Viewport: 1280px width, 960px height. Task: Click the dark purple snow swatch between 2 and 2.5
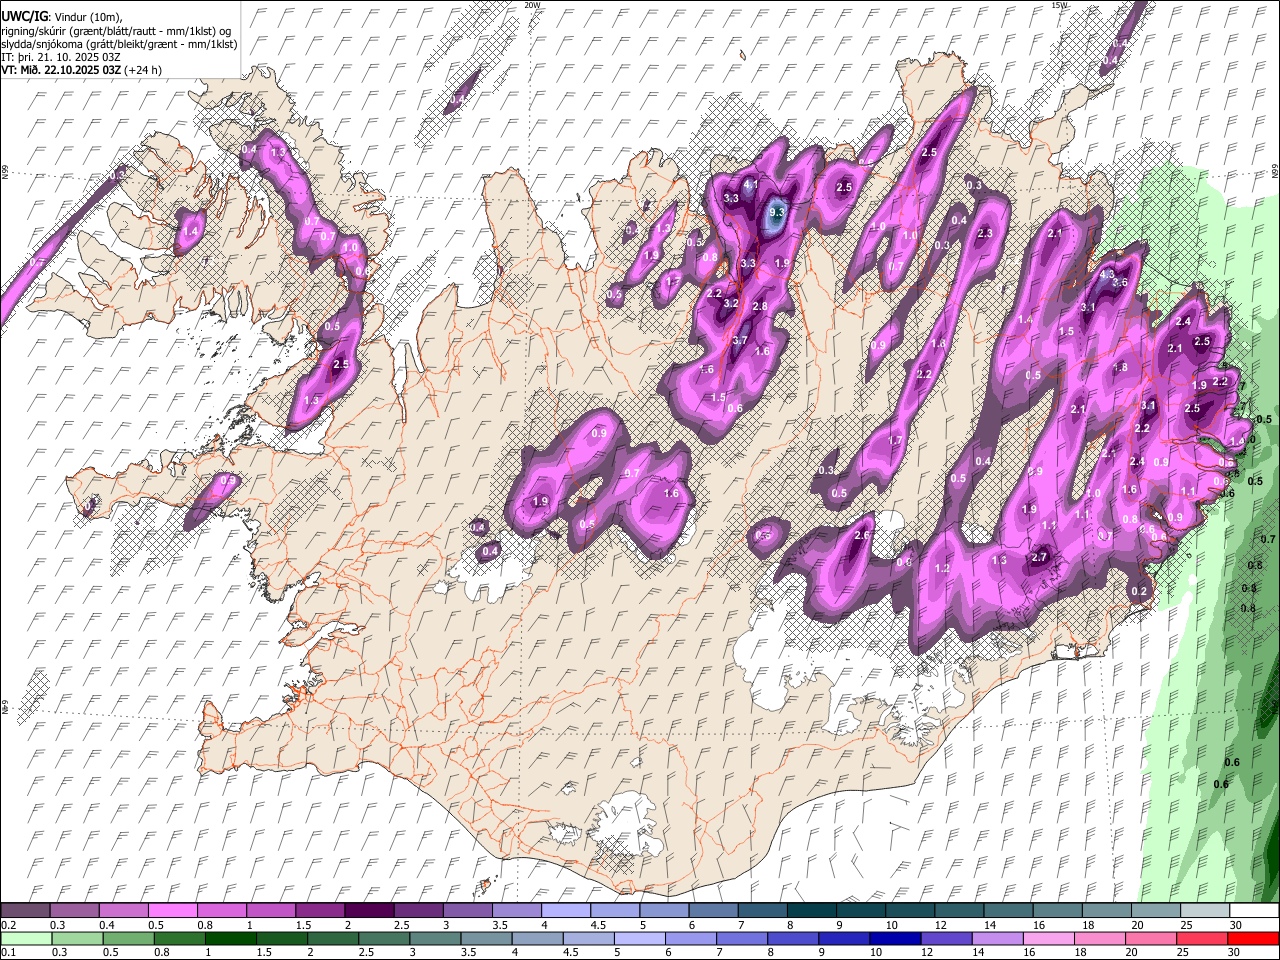(x=368, y=910)
